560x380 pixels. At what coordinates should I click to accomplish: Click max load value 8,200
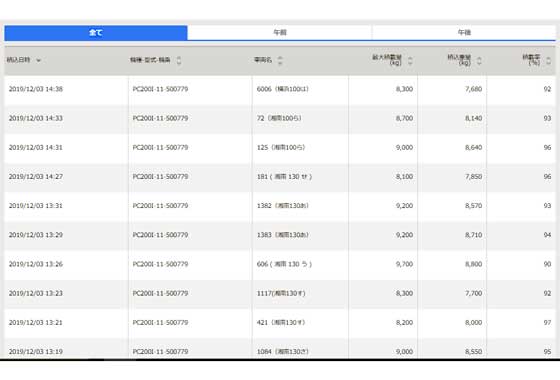click(x=404, y=322)
